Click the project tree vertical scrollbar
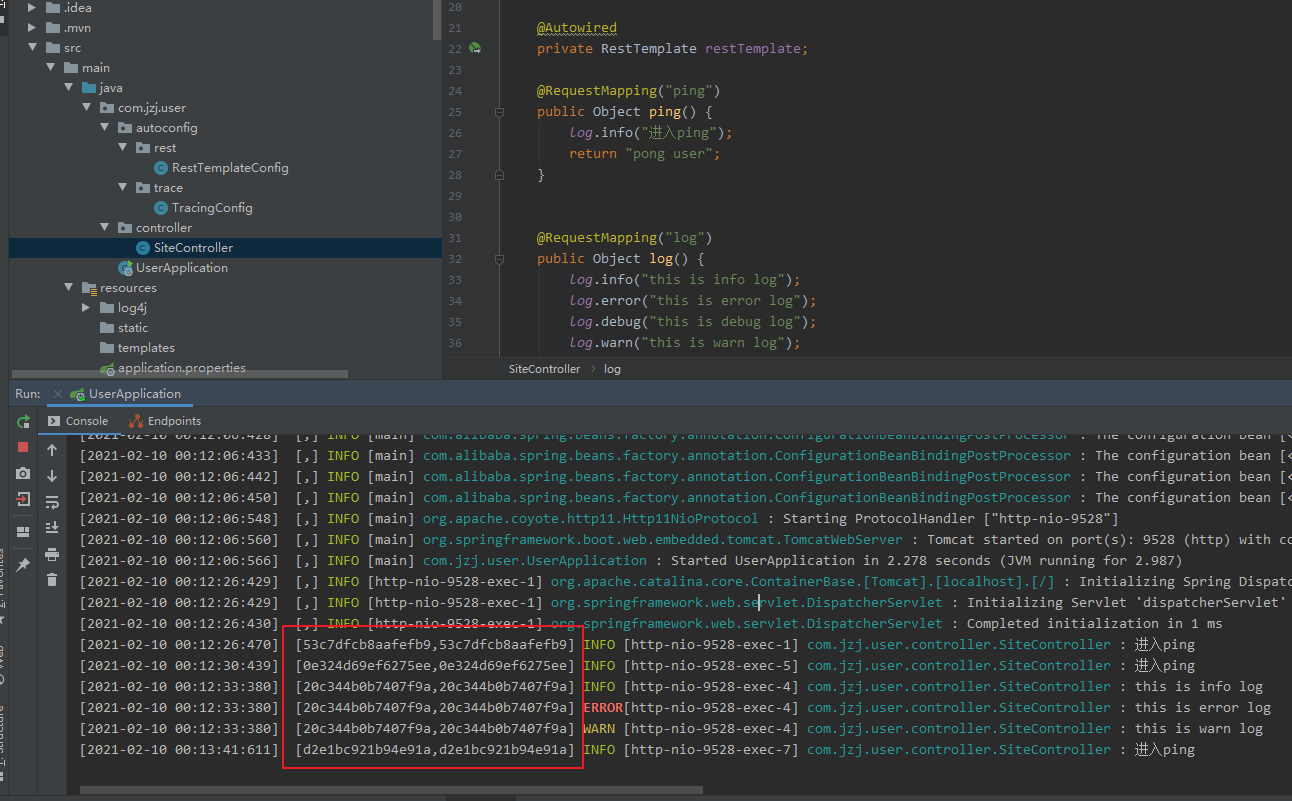 (x=437, y=20)
